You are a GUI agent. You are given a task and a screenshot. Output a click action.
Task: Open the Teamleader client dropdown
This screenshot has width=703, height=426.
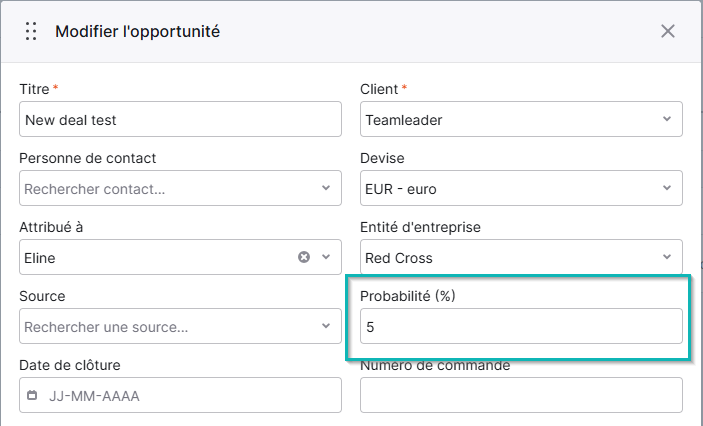click(x=521, y=119)
